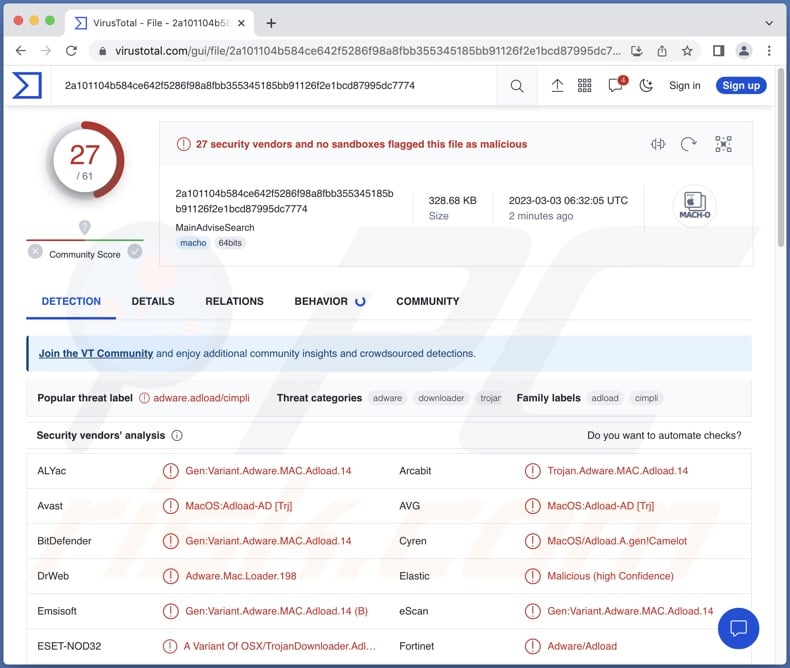This screenshot has height=668, width=790.
Task: Click the Sign in link
Action: [x=685, y=86]
